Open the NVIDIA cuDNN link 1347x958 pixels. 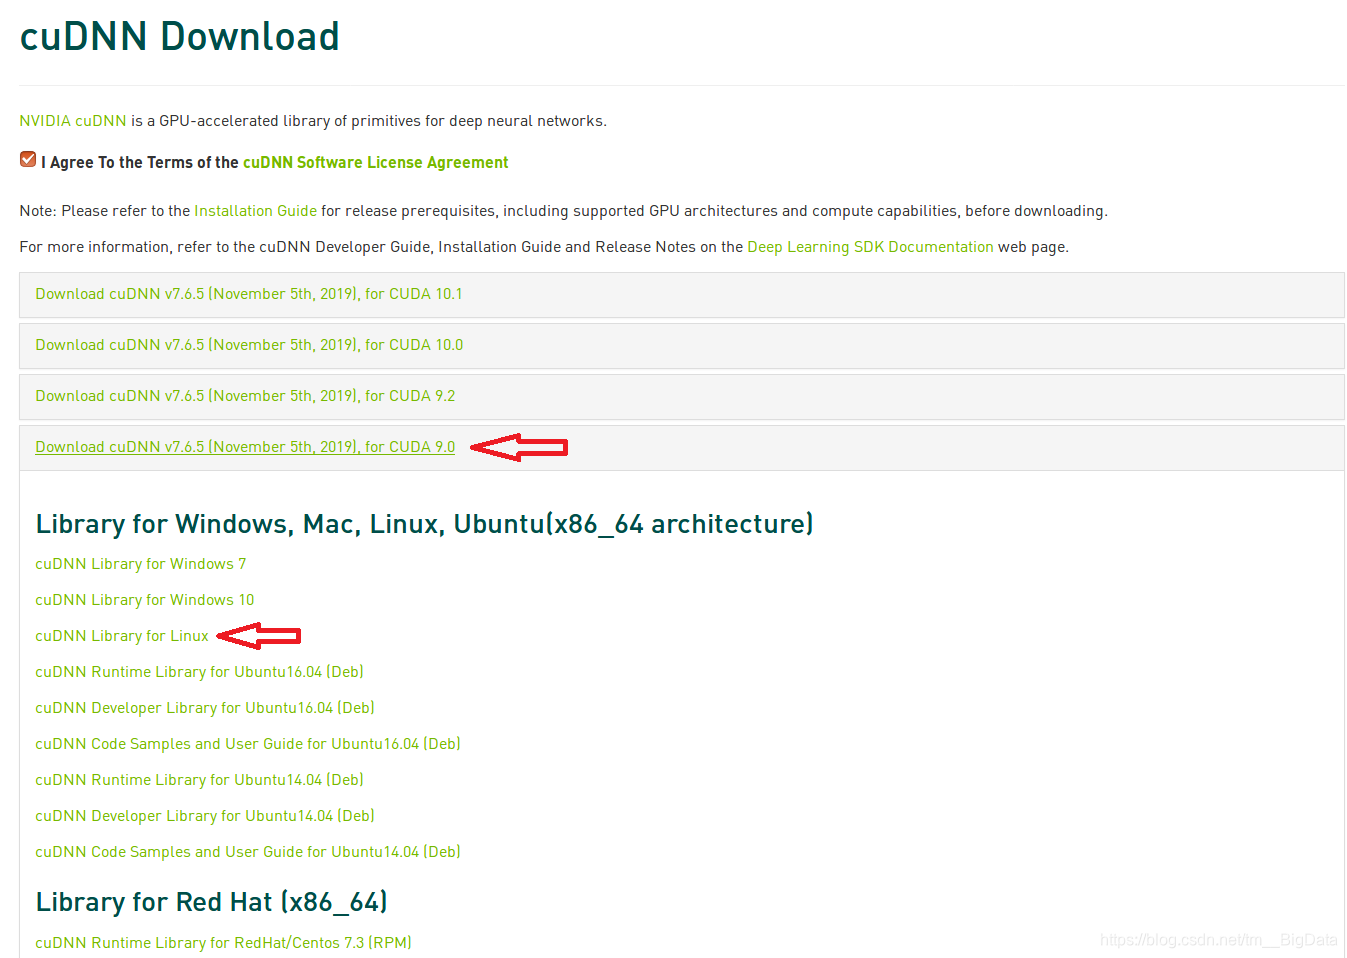[73, 121]
